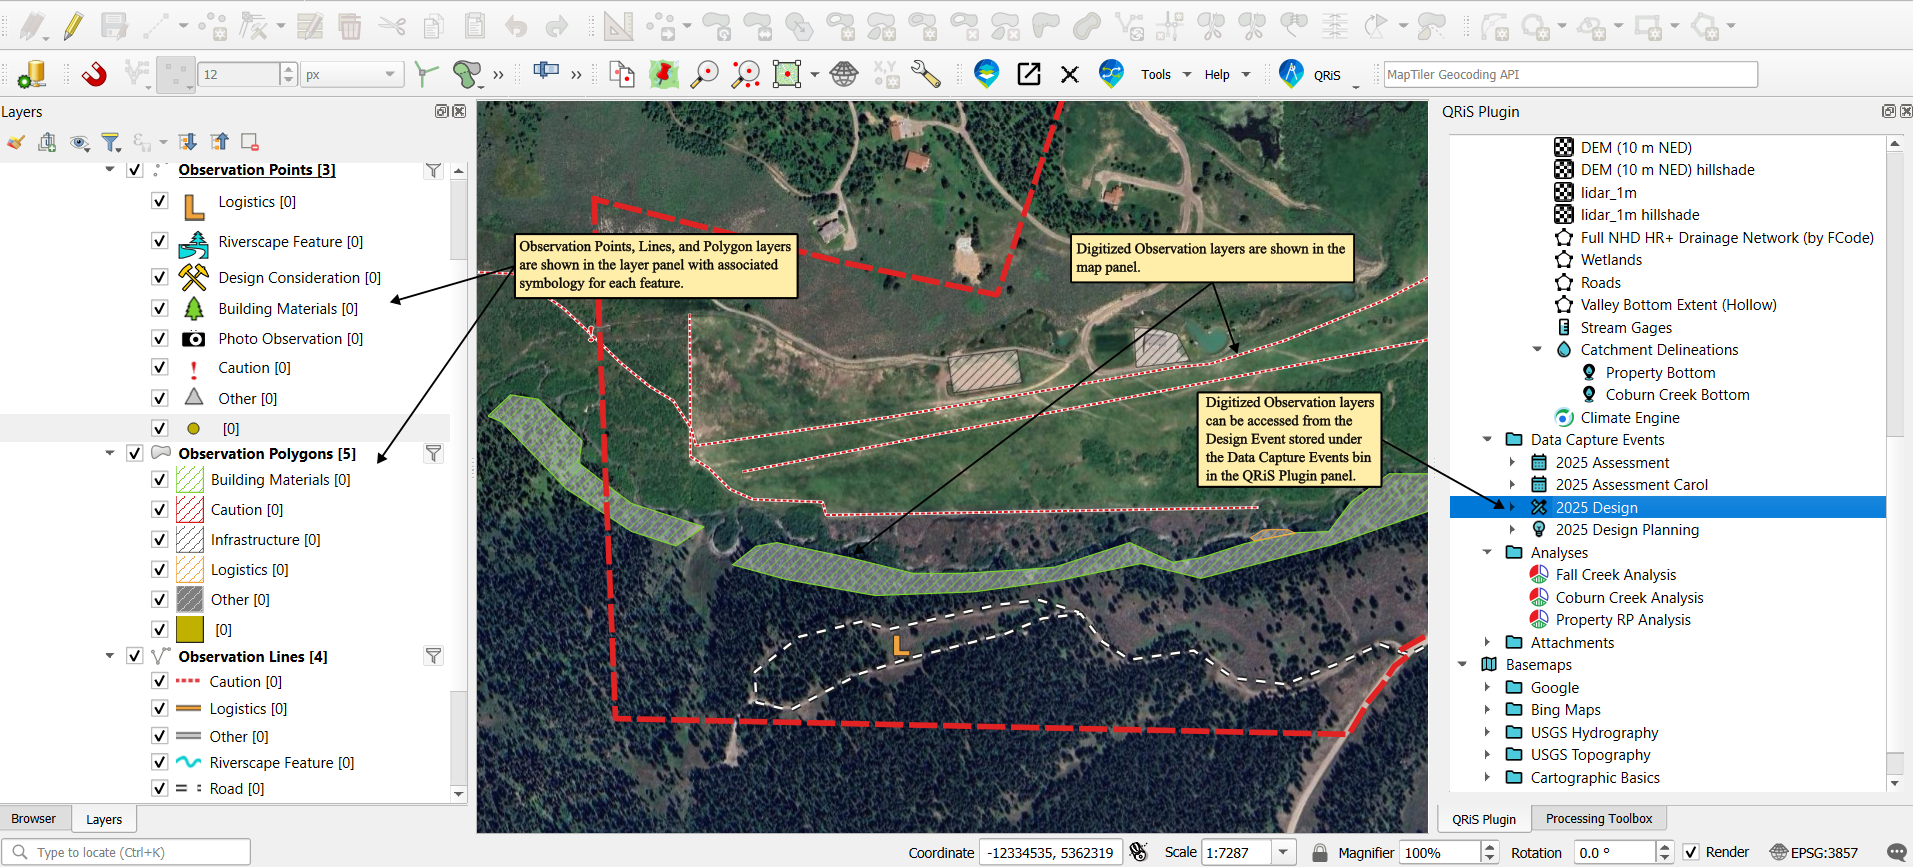This screenshot has width=1913, height=867.
Task: Click the red pushpin map icon
Action: [x=663, y=74]
